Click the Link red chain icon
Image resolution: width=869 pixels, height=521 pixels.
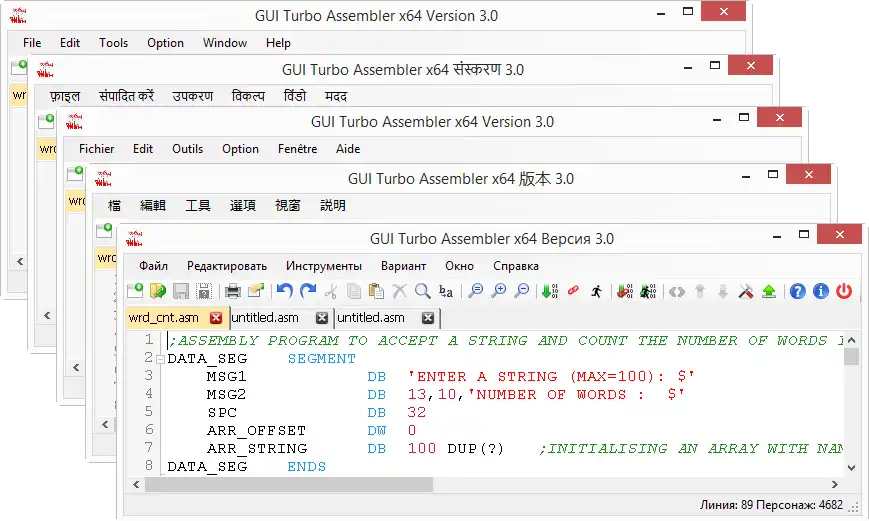pyautogui.click(x=573, y=291)
